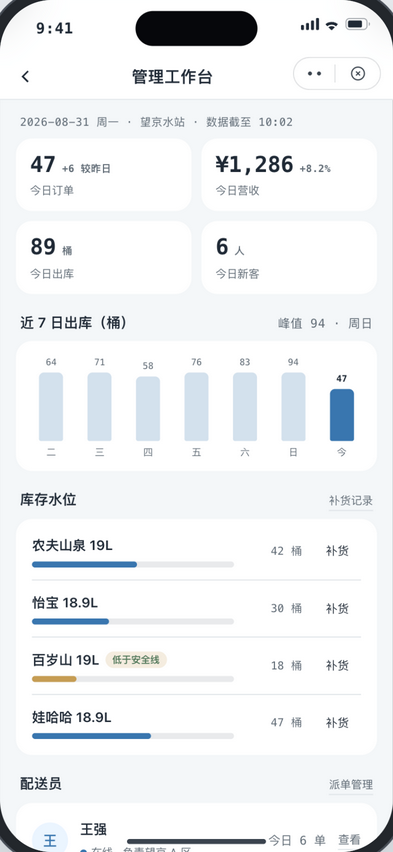The height and width of the screenshot is (852, 393).
Task: Open the 派单管理 link
Action: 351,785
